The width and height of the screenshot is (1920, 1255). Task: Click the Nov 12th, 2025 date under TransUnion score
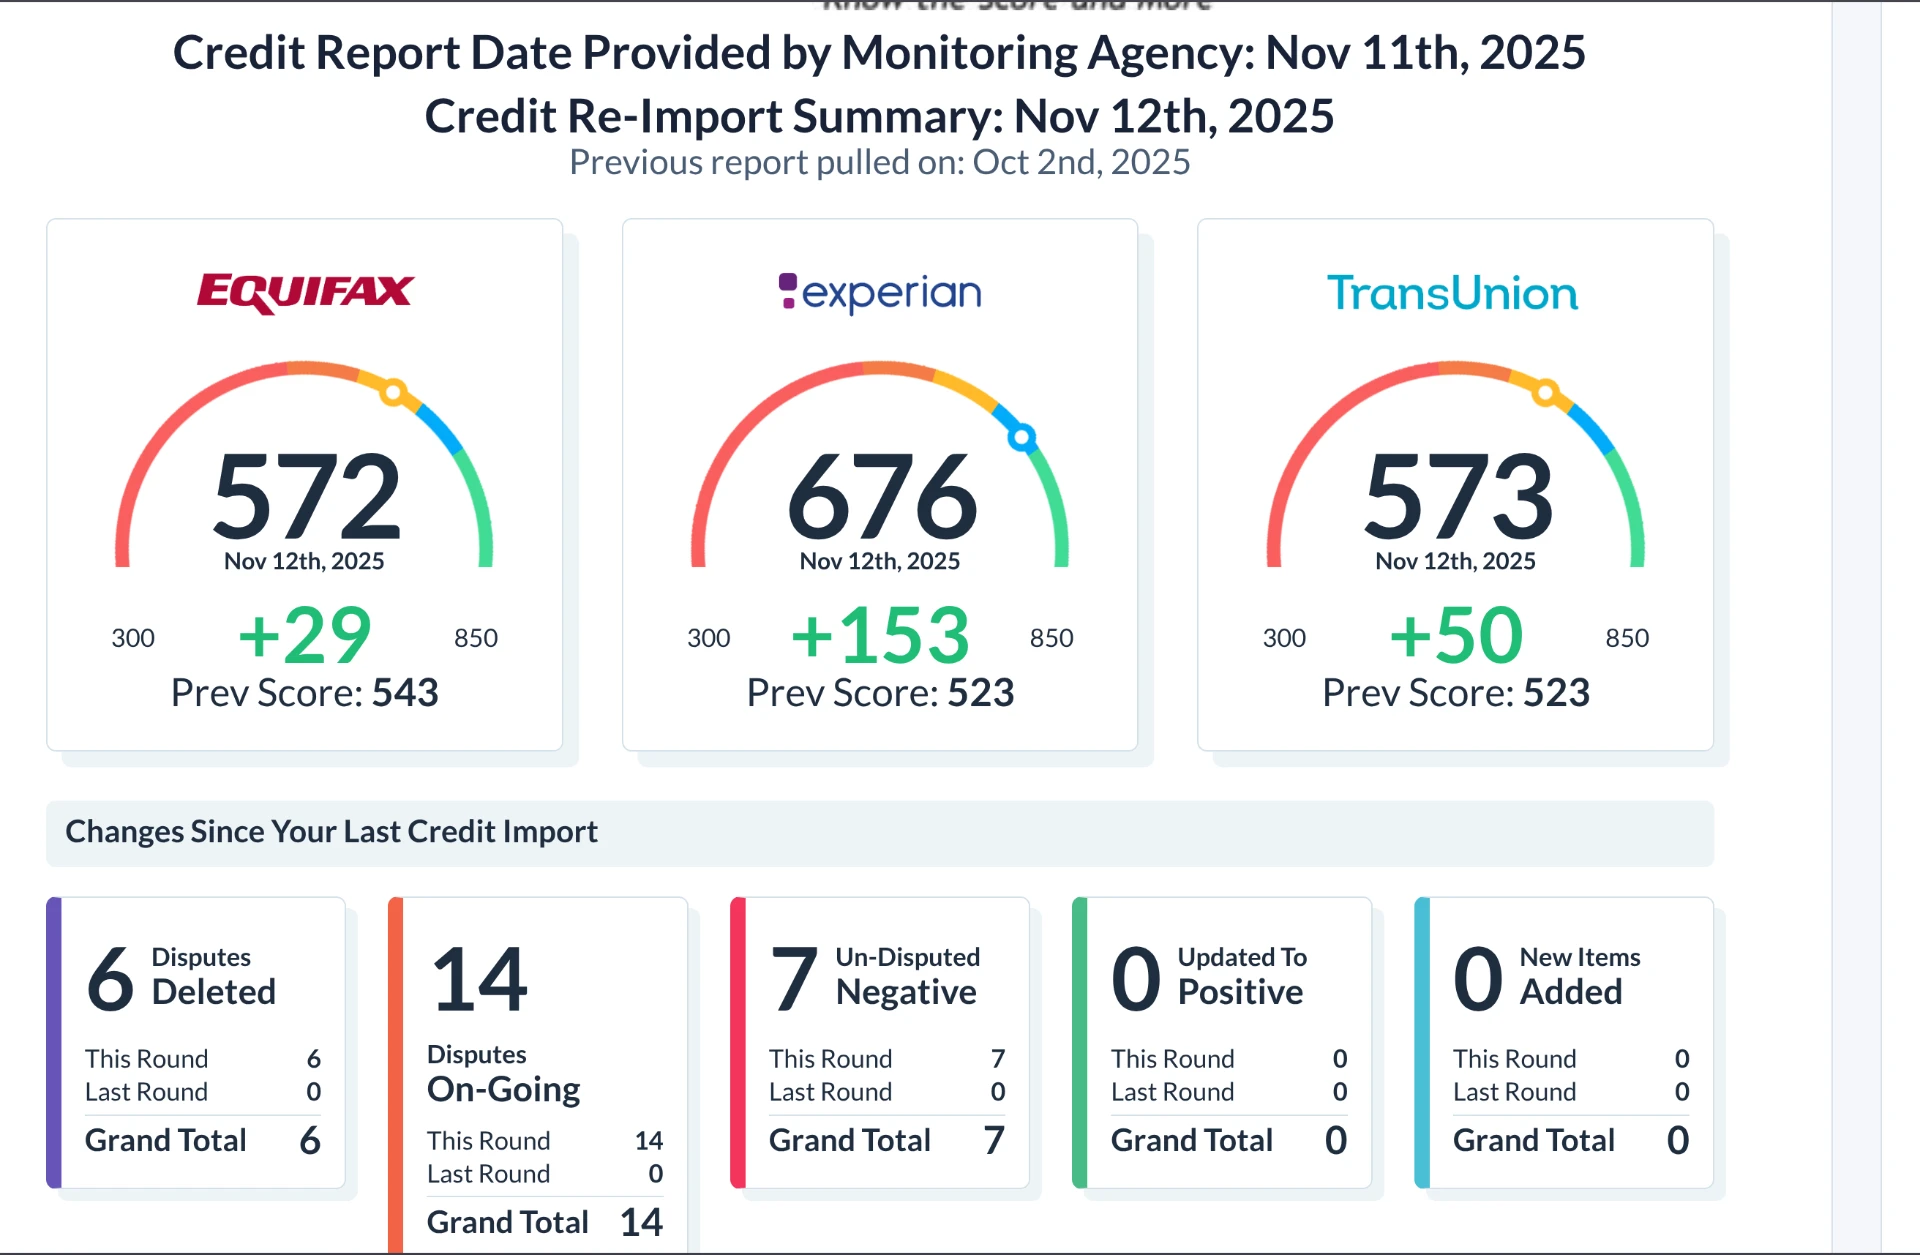[1455, 561]
